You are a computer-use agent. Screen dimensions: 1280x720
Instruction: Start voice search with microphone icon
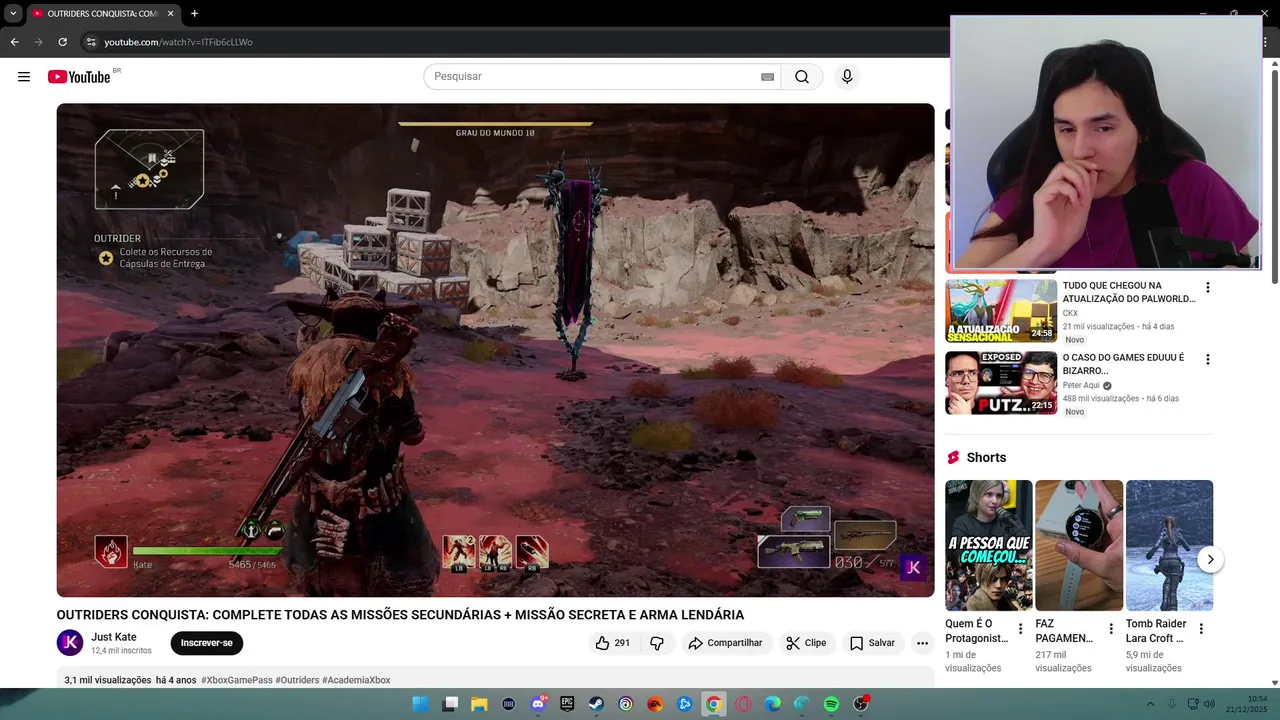847,77
